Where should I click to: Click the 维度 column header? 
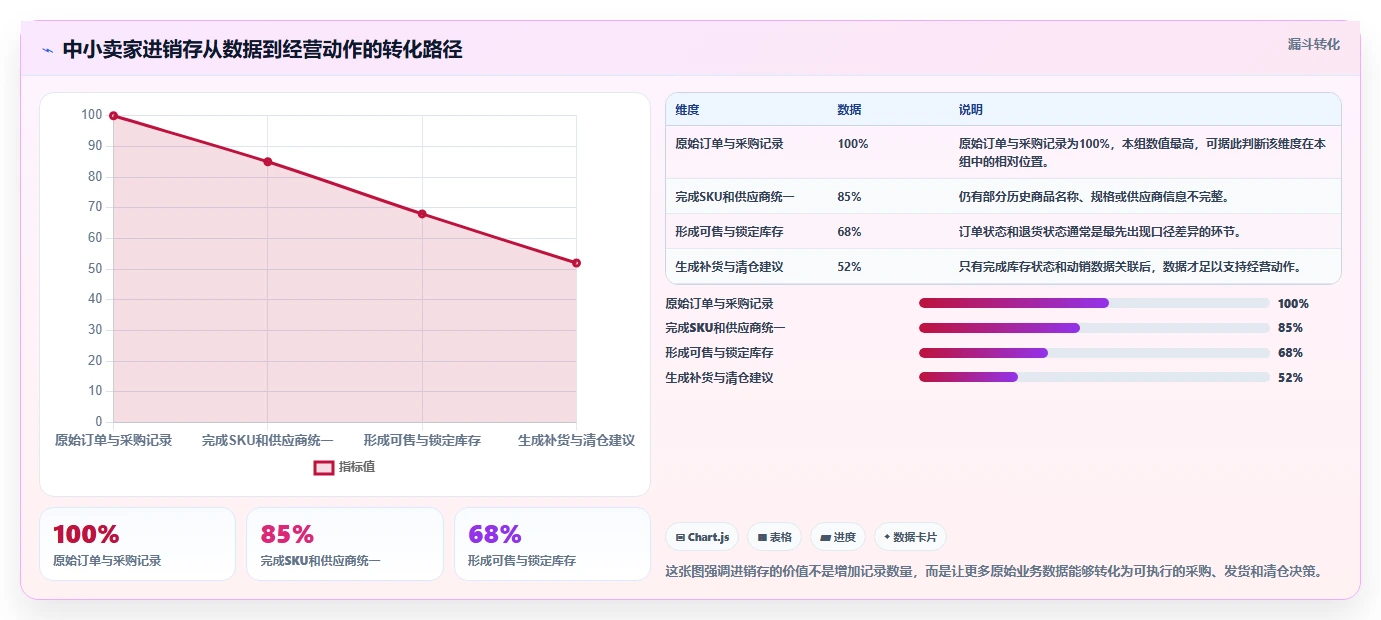pyautogui.click(x=687, y=110)
